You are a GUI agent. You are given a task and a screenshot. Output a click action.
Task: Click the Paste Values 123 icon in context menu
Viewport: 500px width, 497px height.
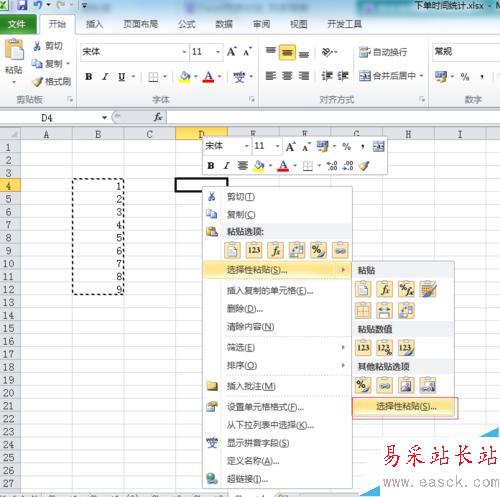tap(254, 250)
